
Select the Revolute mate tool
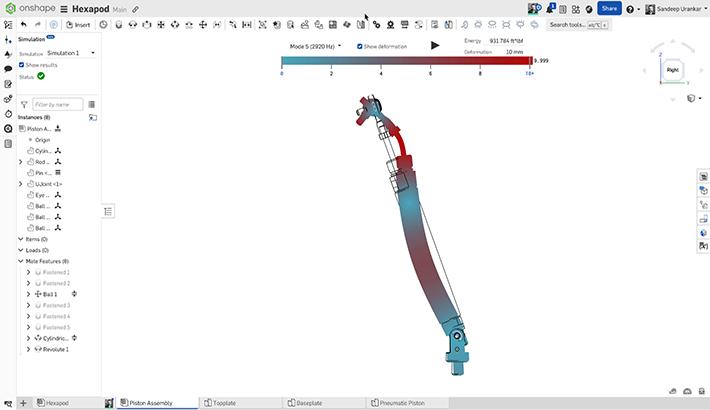point(133,25)
